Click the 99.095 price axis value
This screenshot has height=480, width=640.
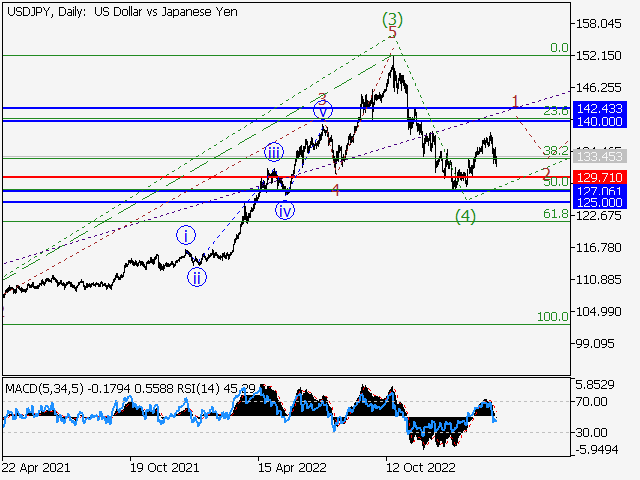[x=595, y=344]
